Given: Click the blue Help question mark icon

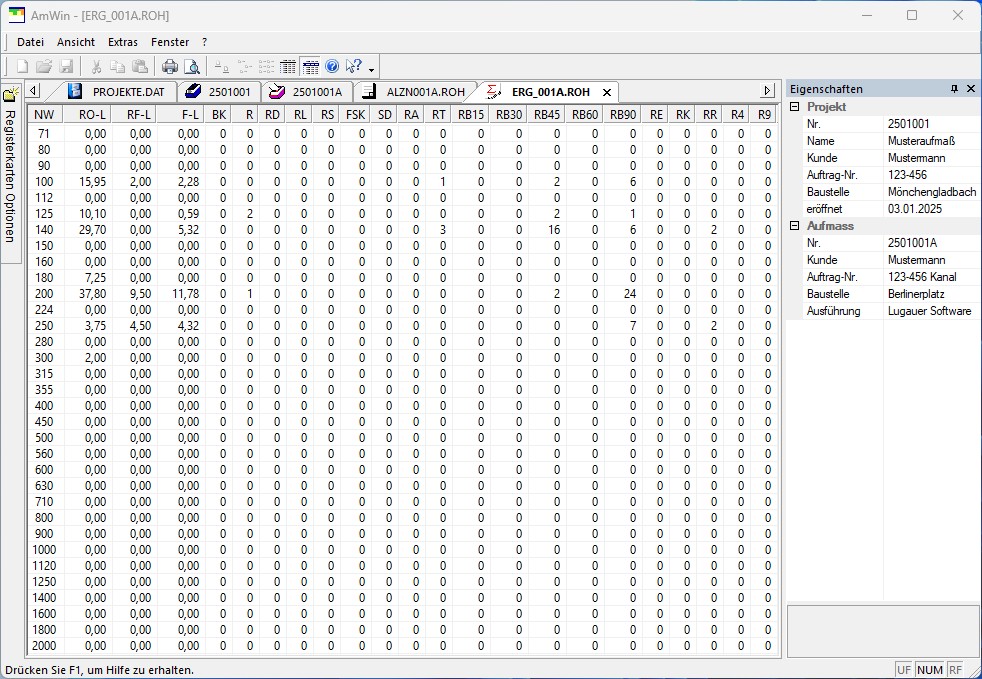Looking at the screenshot, I should [332, 66].
